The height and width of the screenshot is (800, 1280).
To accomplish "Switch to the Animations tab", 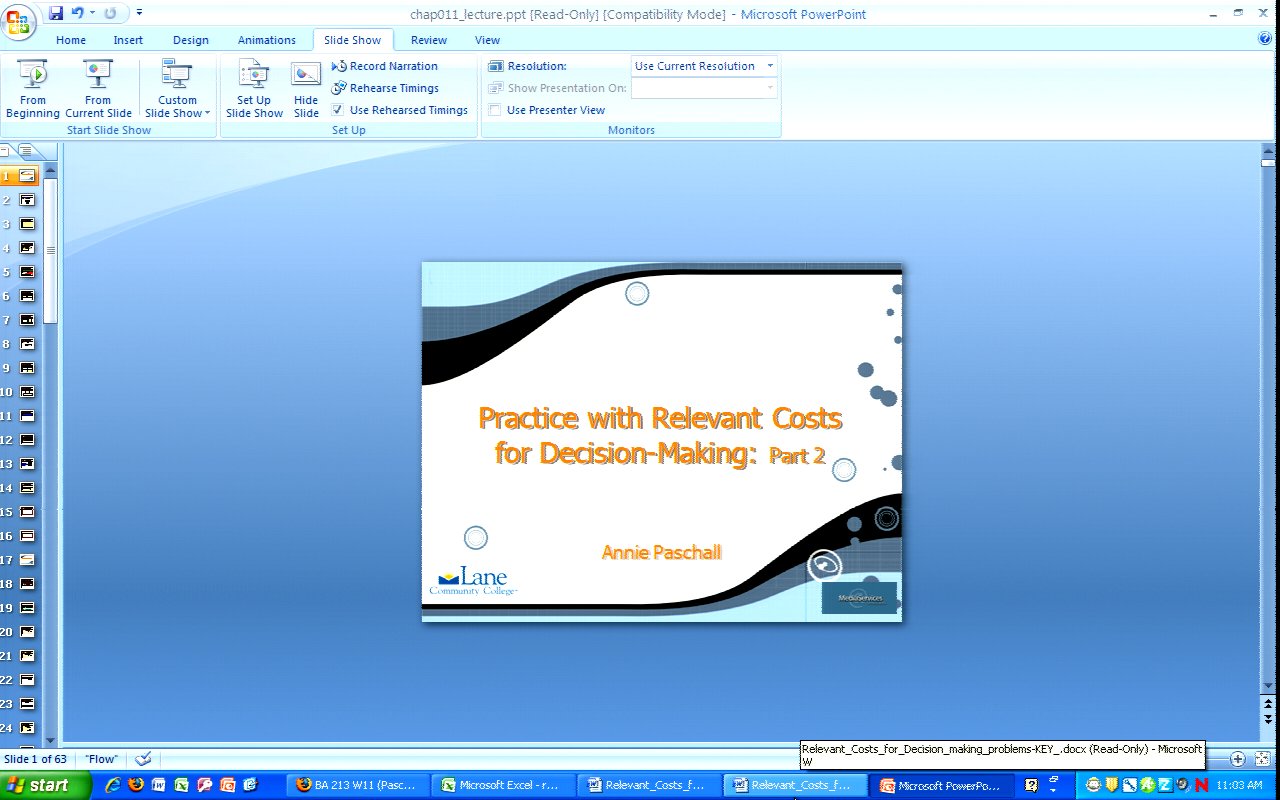I will tap(266, 40).
